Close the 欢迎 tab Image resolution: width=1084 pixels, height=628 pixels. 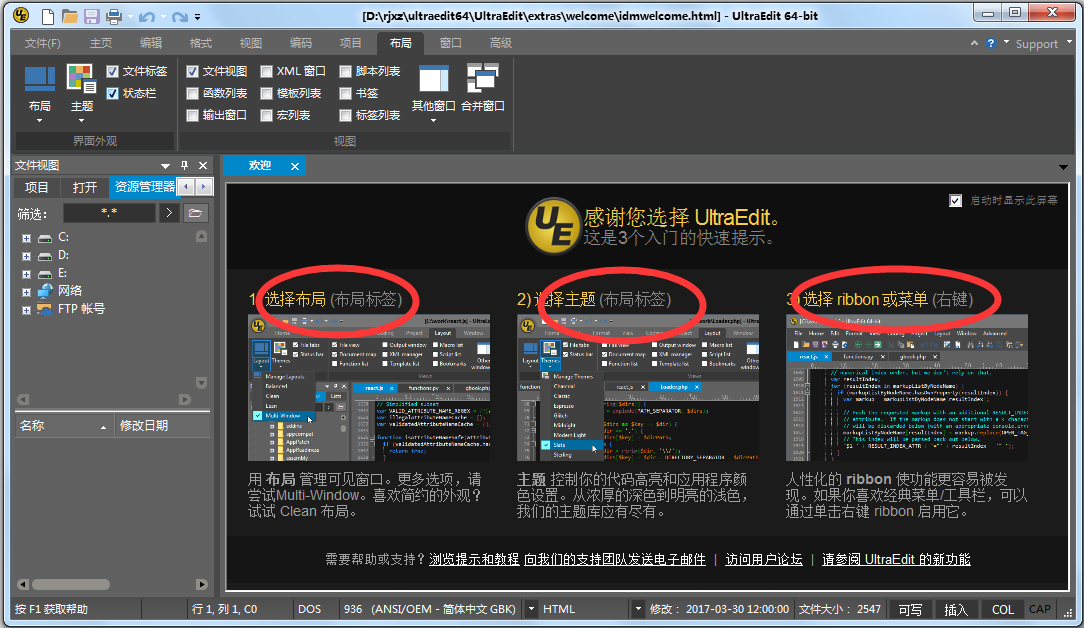click(295, 166)
